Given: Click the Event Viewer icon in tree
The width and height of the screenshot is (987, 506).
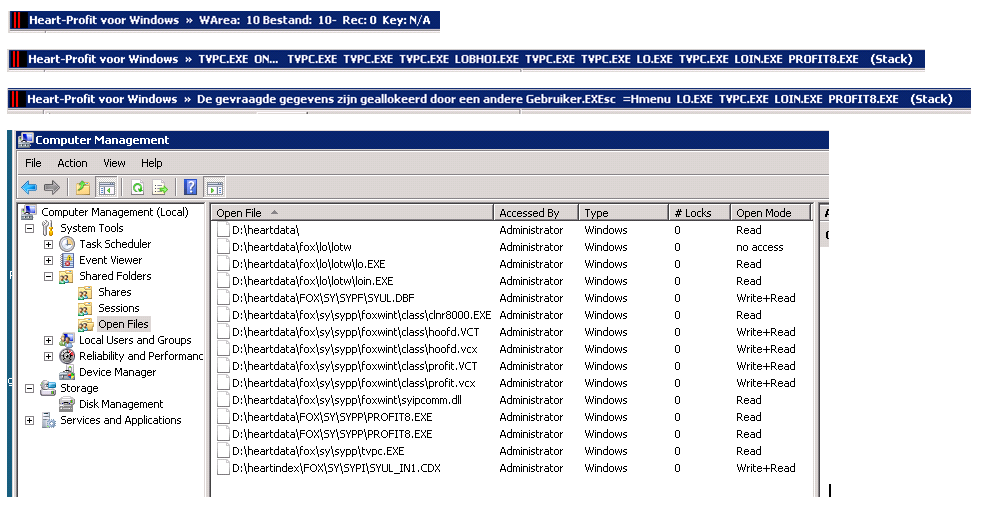Looking at the screenshot, I should click(67, 260).
